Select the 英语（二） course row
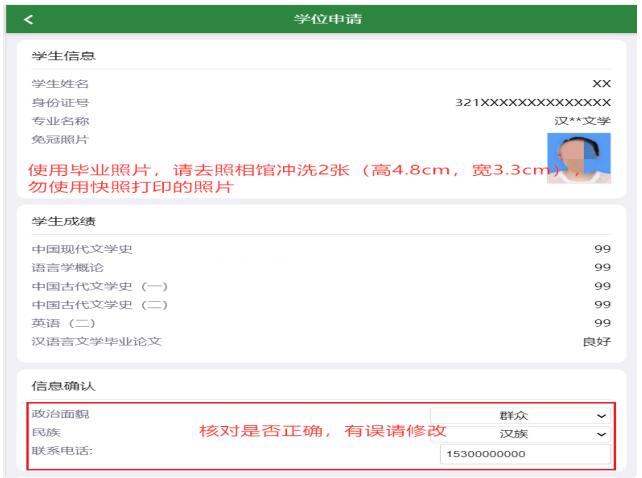 click(x=321, y=322)
